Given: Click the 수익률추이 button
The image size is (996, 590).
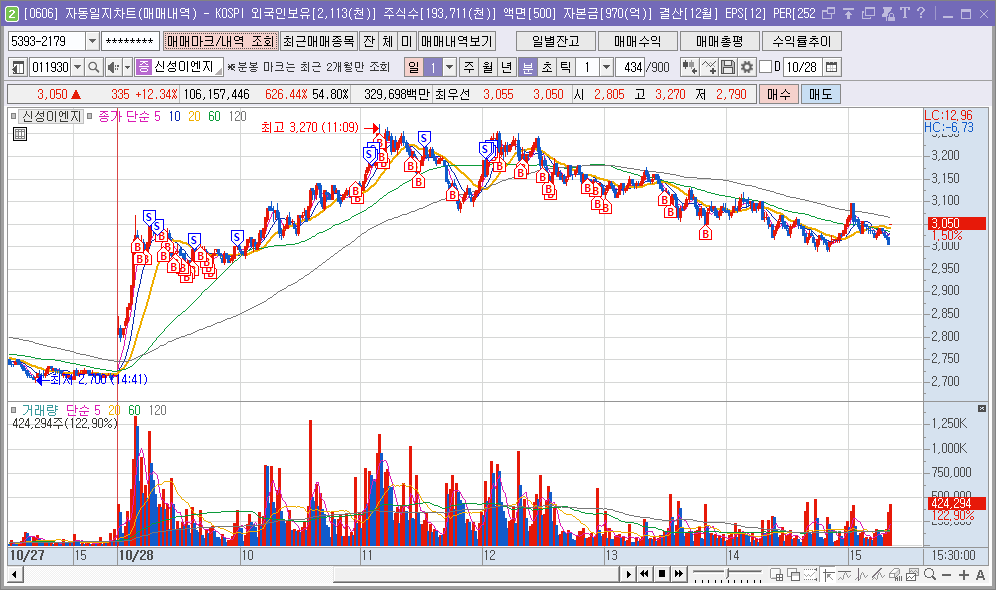Looking at the screenshot, I should [802, 41].
